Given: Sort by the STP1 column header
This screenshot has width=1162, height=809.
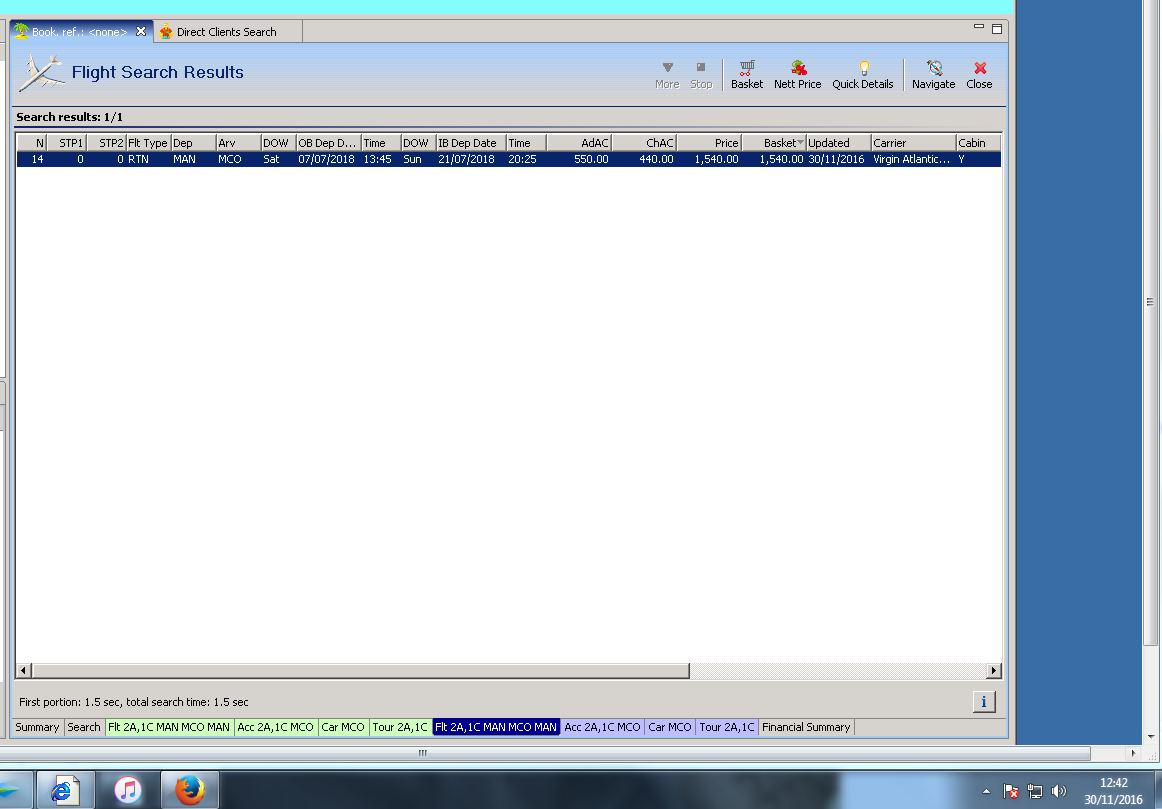Looking at the screenshot, I should [67, 143].
